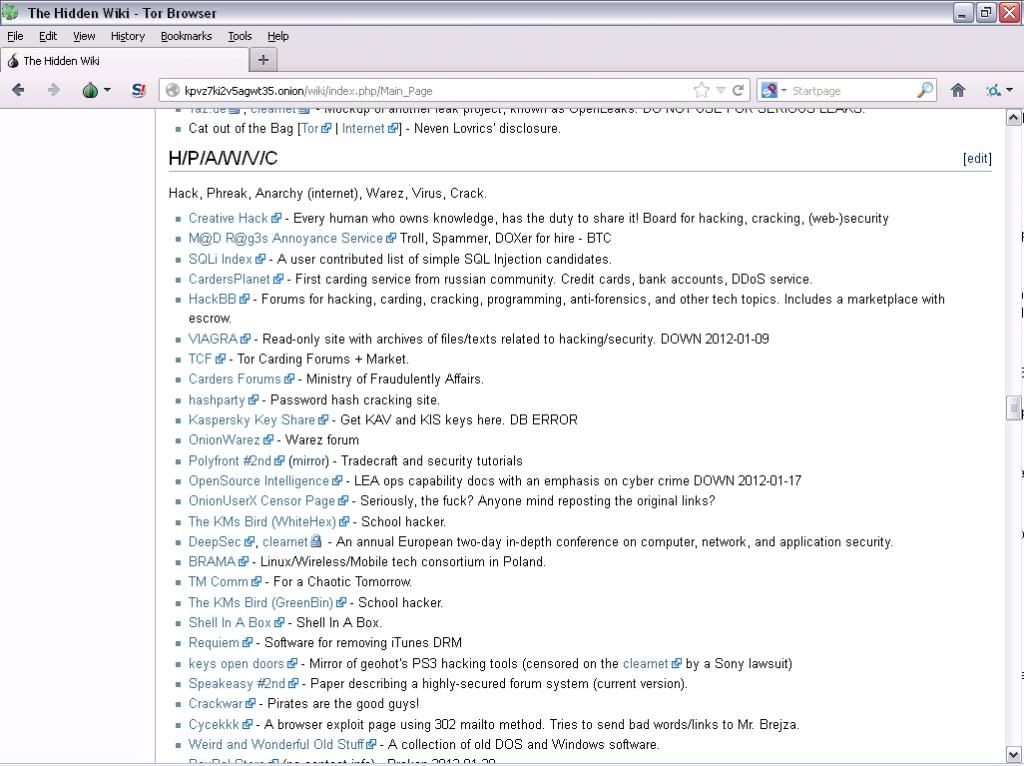Click the H/P/A/W/V/C section heading
This screenshot has height=766, width=1024.
click(x=223, y=158)
